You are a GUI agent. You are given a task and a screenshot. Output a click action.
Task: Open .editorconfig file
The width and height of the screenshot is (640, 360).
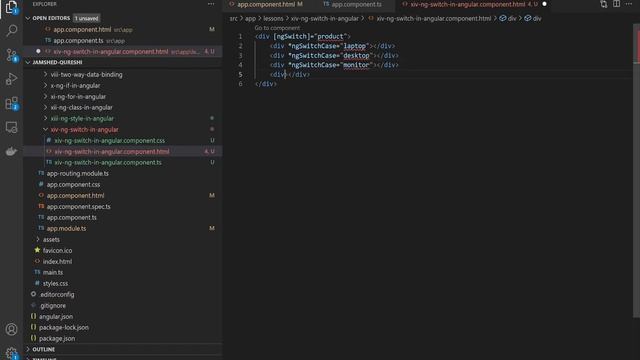point(57,295)
